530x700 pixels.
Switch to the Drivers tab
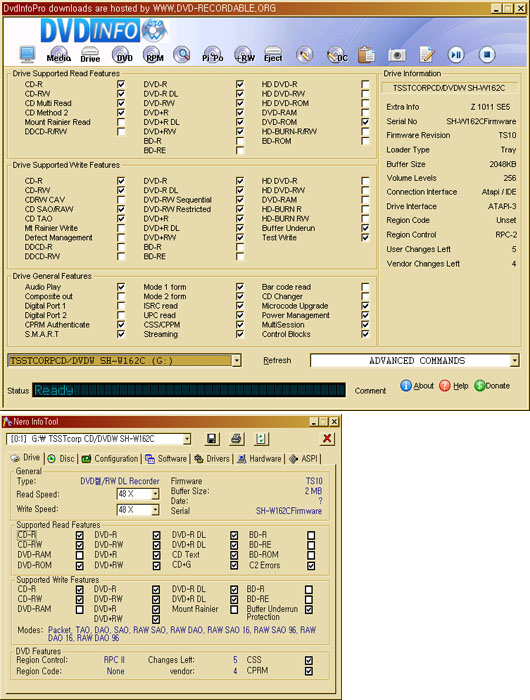tap(212, 458)
